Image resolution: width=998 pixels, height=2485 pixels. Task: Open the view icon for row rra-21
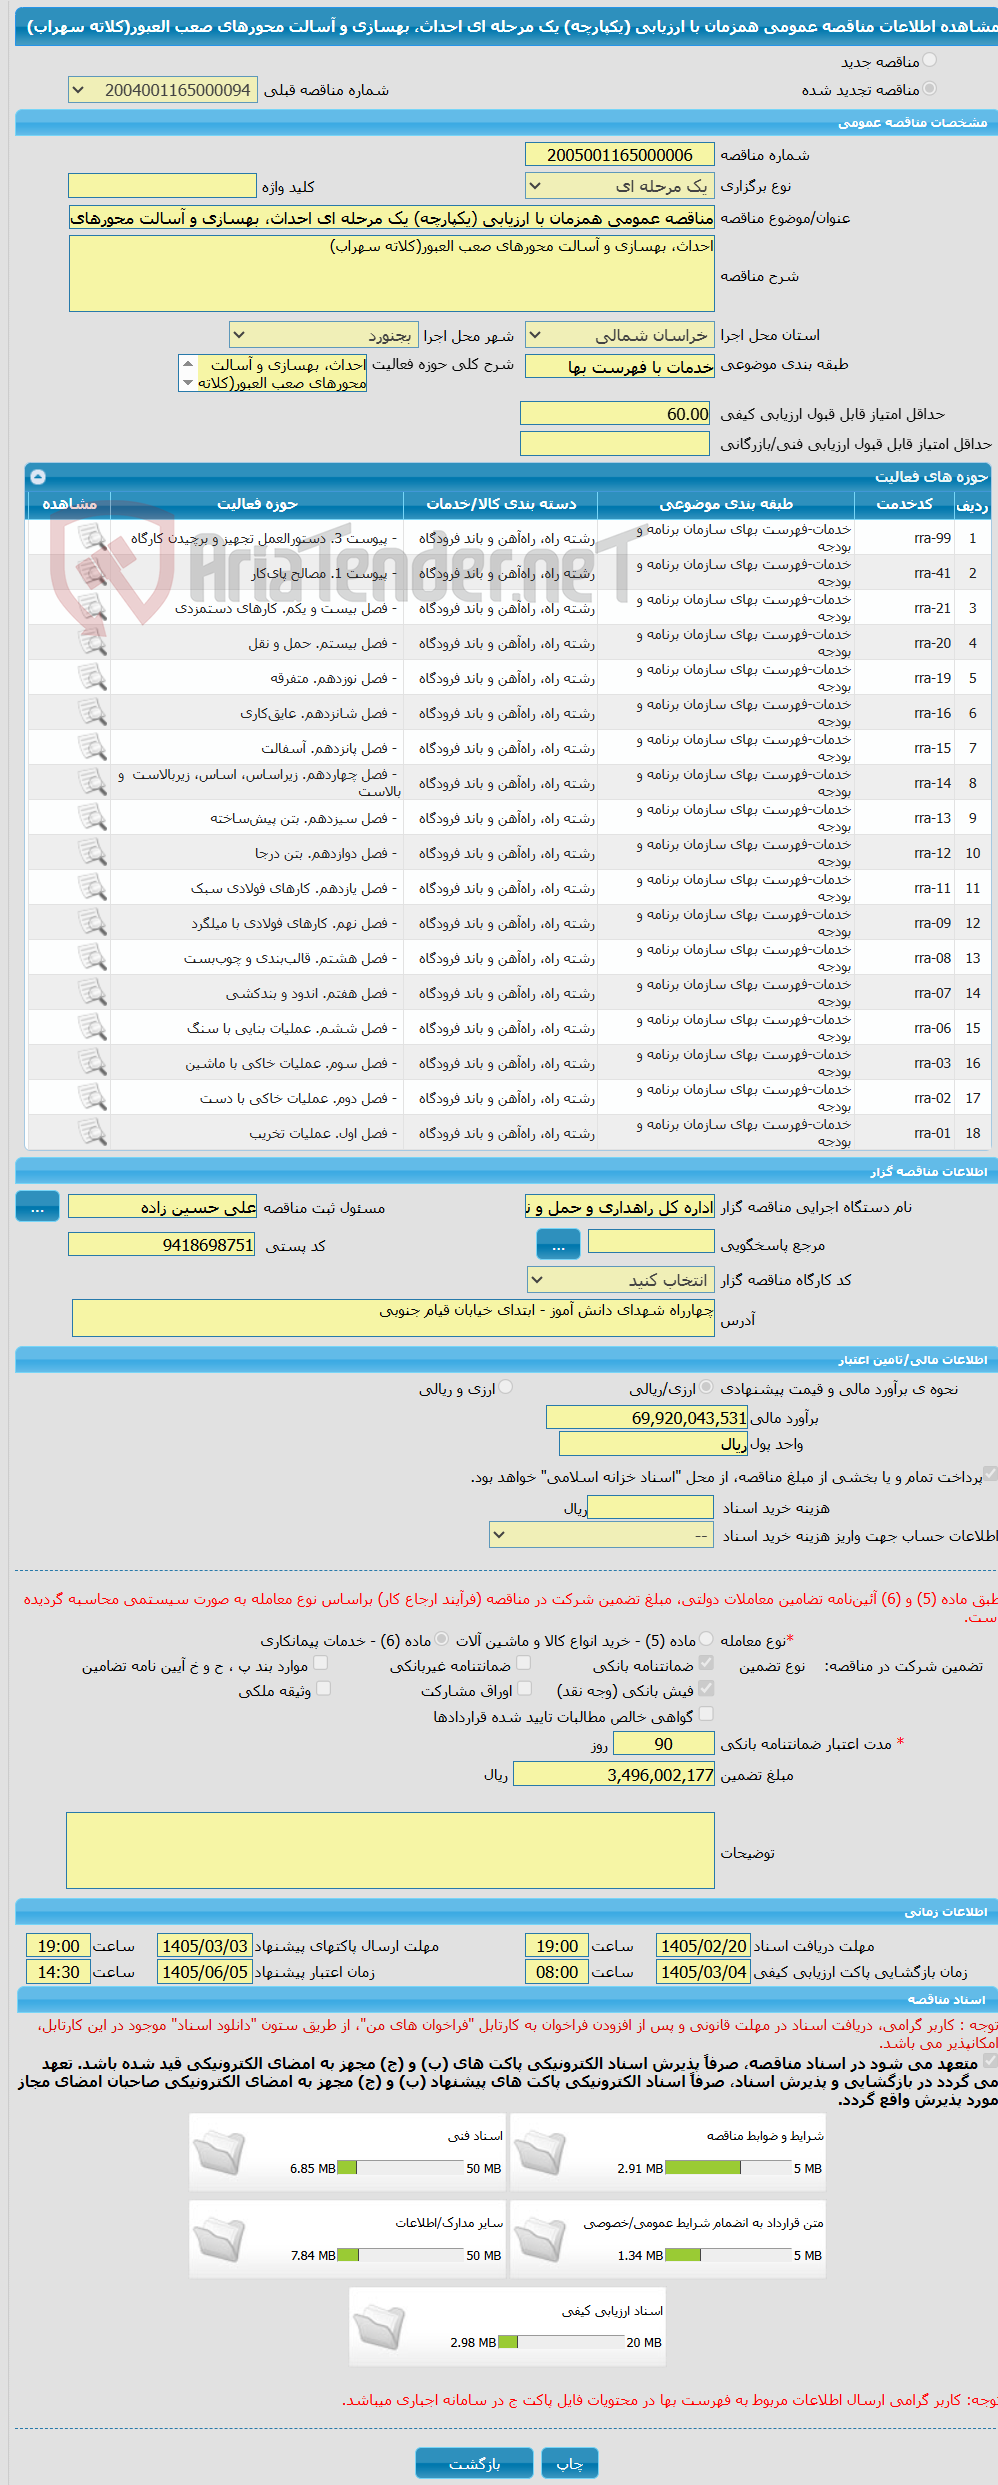coord(92,607)
